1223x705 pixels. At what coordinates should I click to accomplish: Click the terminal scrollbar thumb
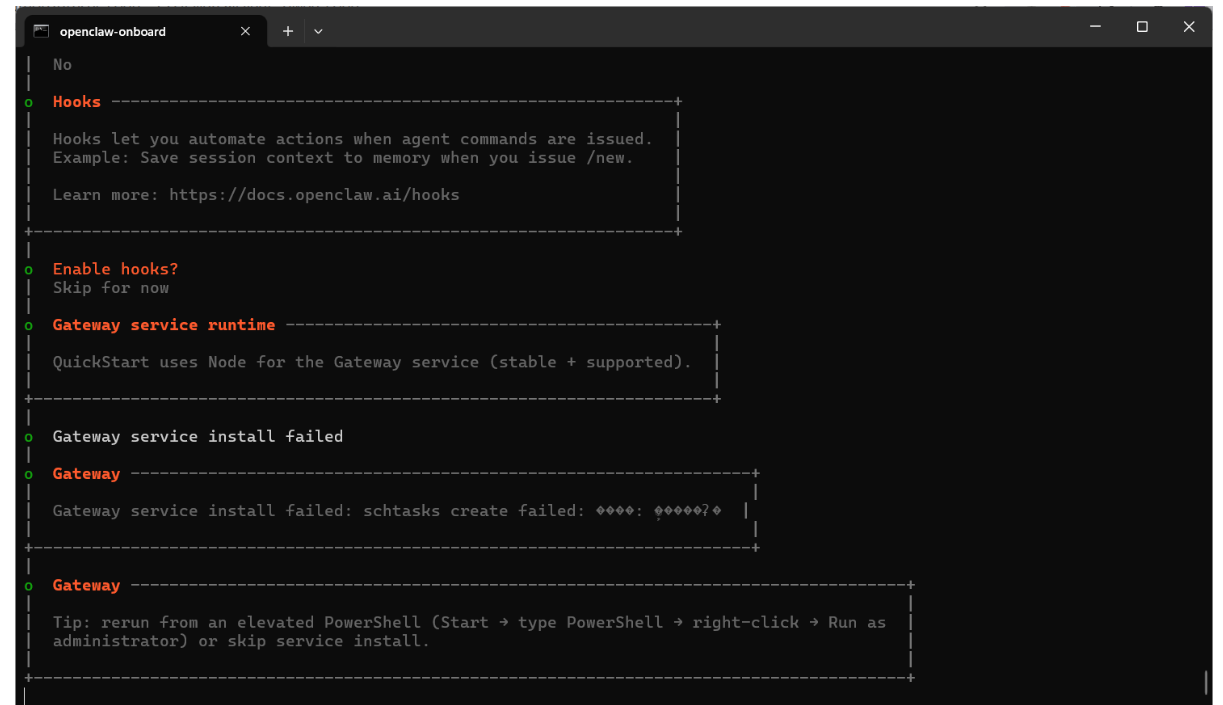[1207, 681]
